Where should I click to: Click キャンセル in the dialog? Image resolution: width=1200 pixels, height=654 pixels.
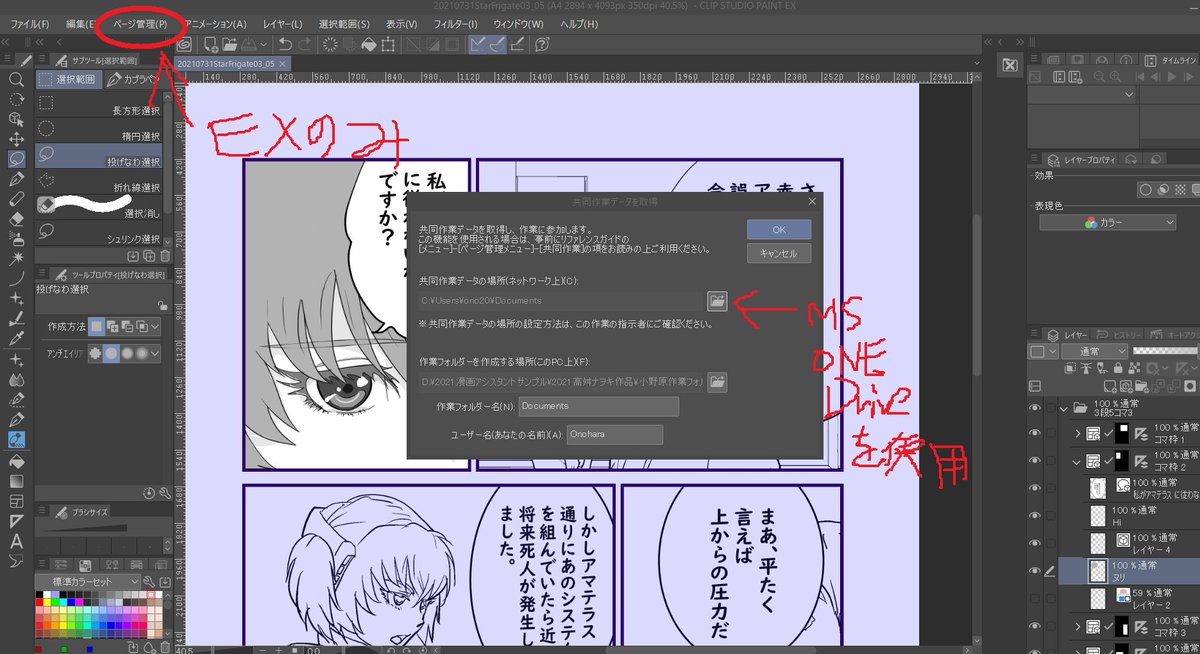coord(778,254)
